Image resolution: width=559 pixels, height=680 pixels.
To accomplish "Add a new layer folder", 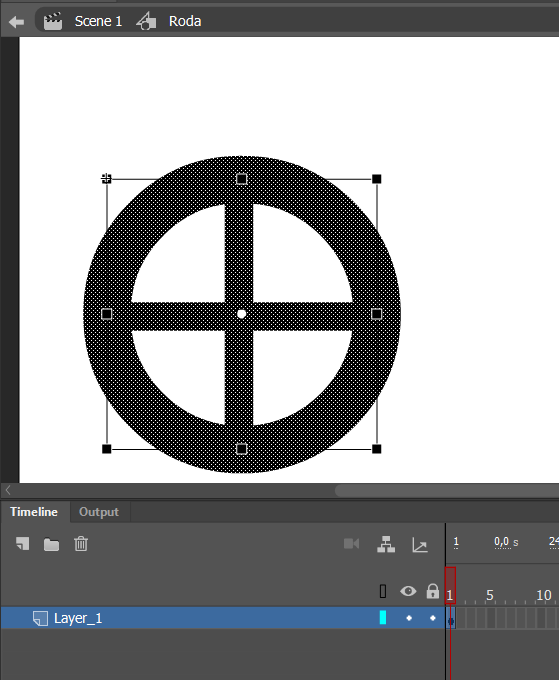I will click(x=51, y=544).
